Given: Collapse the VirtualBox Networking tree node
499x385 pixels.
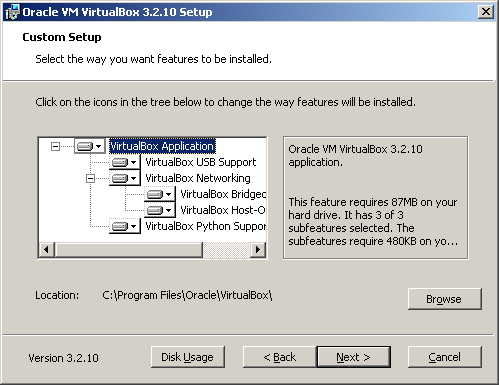Looking at the screenshot, I should tap(90, 178).
